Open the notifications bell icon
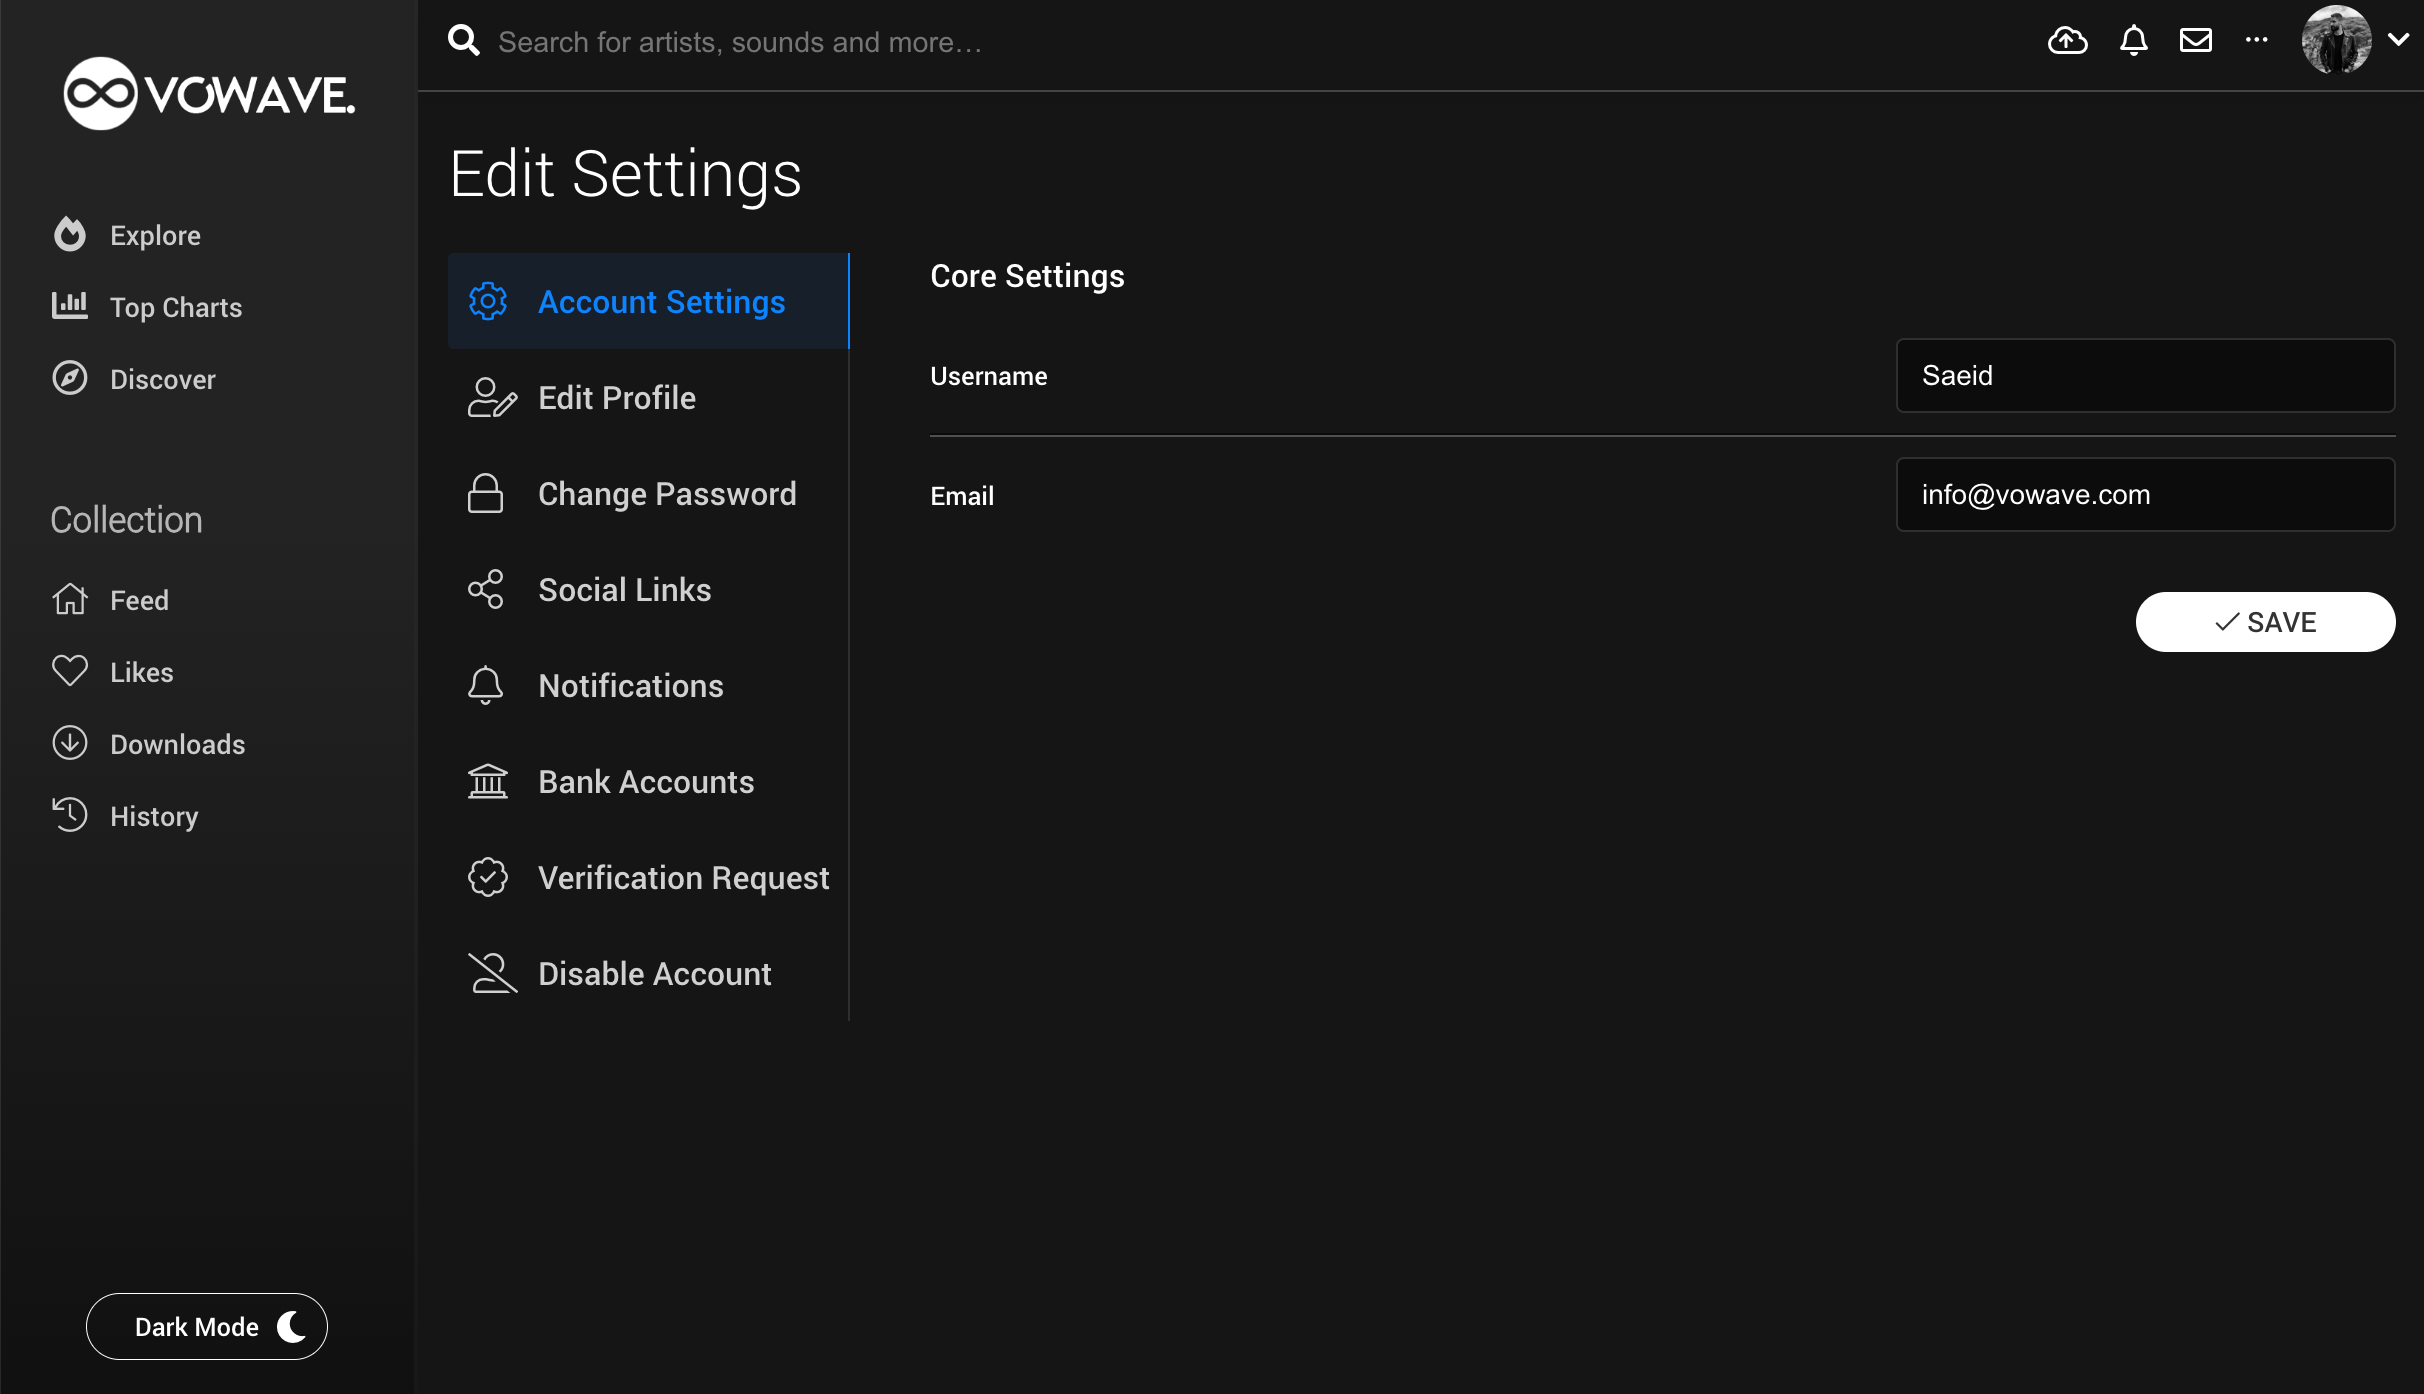The image size is (2424, 1394). (x=2133, y=41)
